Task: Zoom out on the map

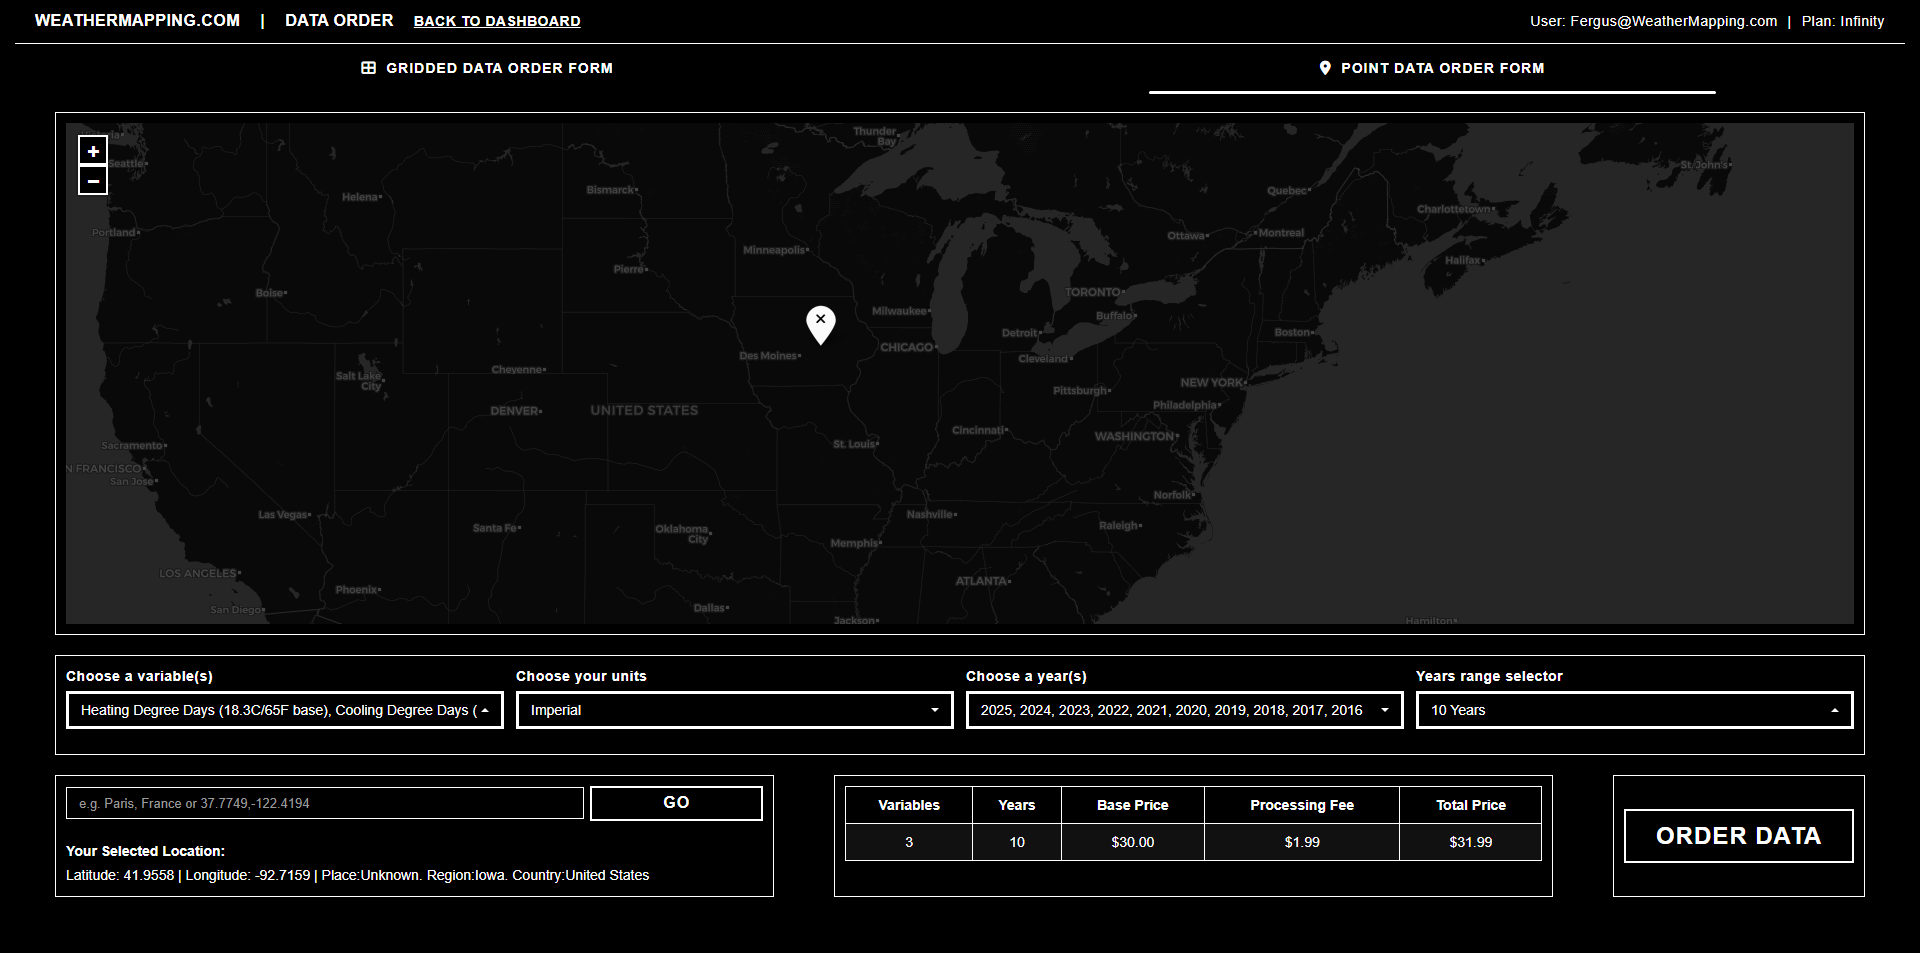Action: point(92,180)
